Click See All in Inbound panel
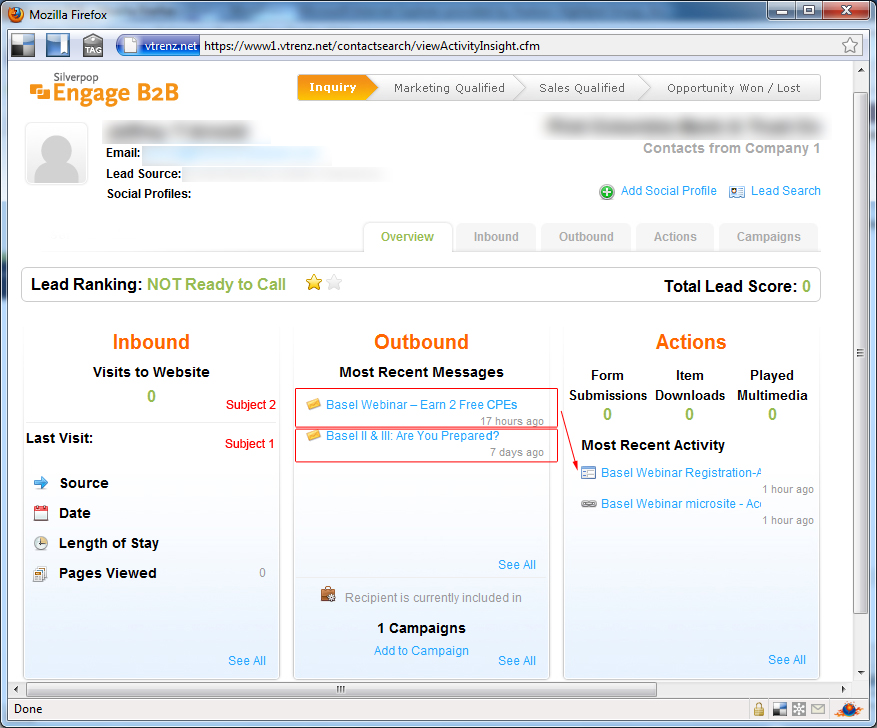Viewport: 877px width, 728px height. tap(247, 661)
